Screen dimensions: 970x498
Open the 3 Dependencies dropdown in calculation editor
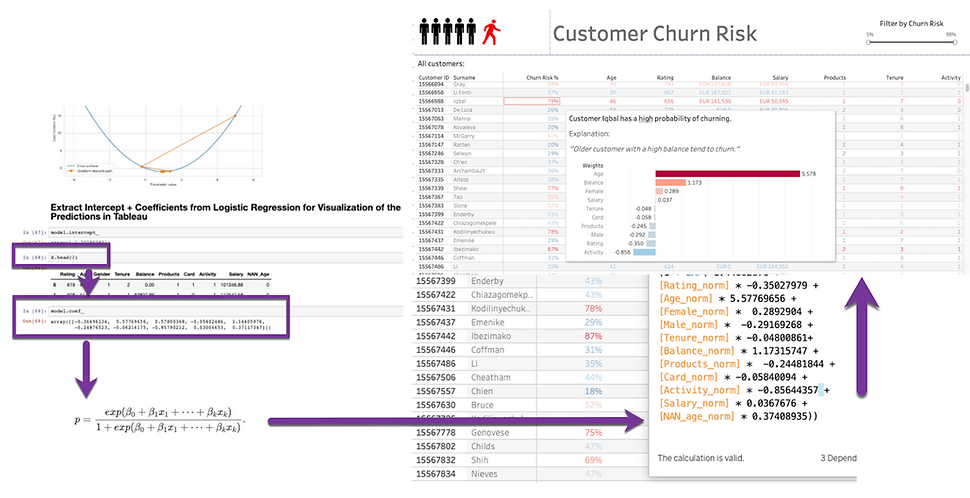click(x=839, y=458)
